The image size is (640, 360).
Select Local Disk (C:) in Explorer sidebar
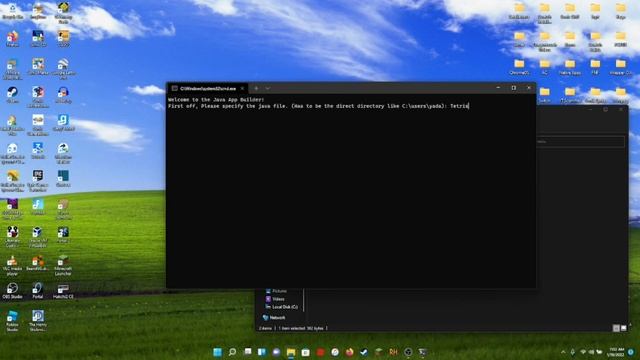point(282,307)
